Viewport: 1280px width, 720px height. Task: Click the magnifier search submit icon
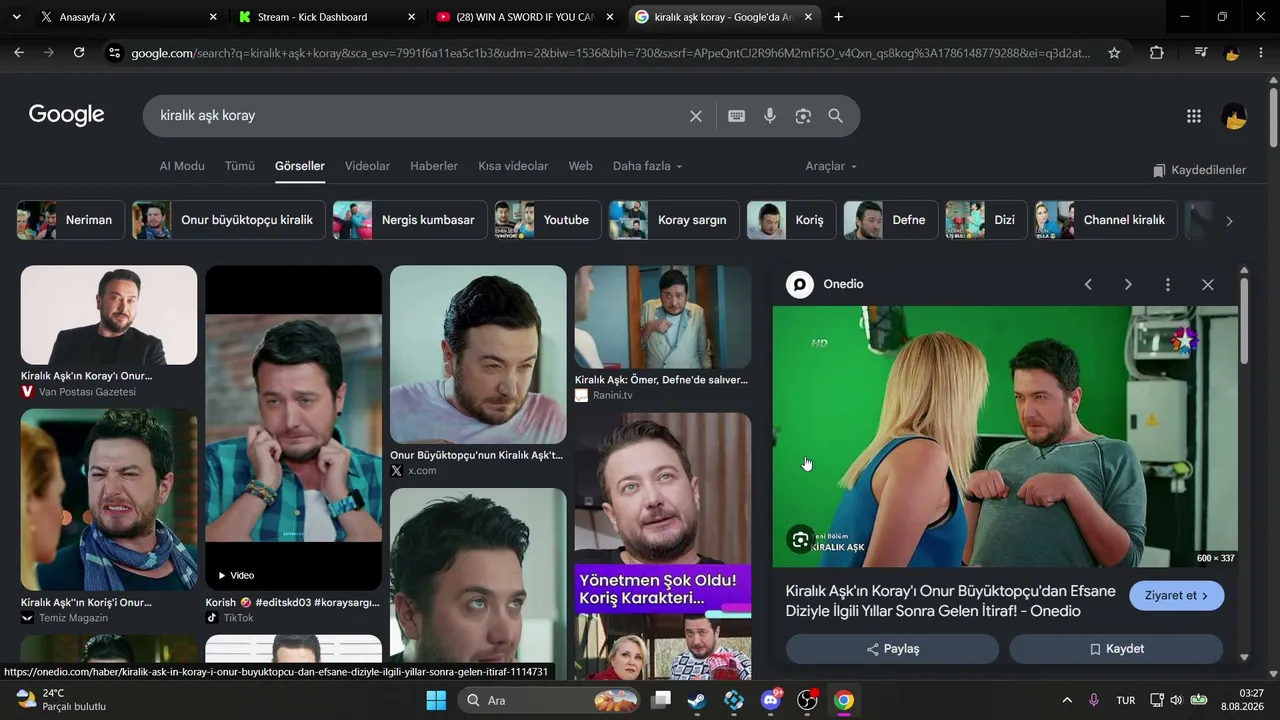pyautogui.click(x=836, y=116)
